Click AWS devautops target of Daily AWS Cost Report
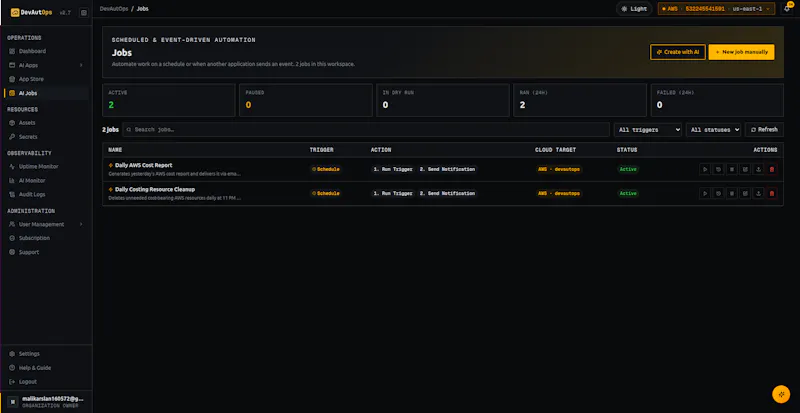Screen dimensions: 800x413 click(x=559, y=169)
